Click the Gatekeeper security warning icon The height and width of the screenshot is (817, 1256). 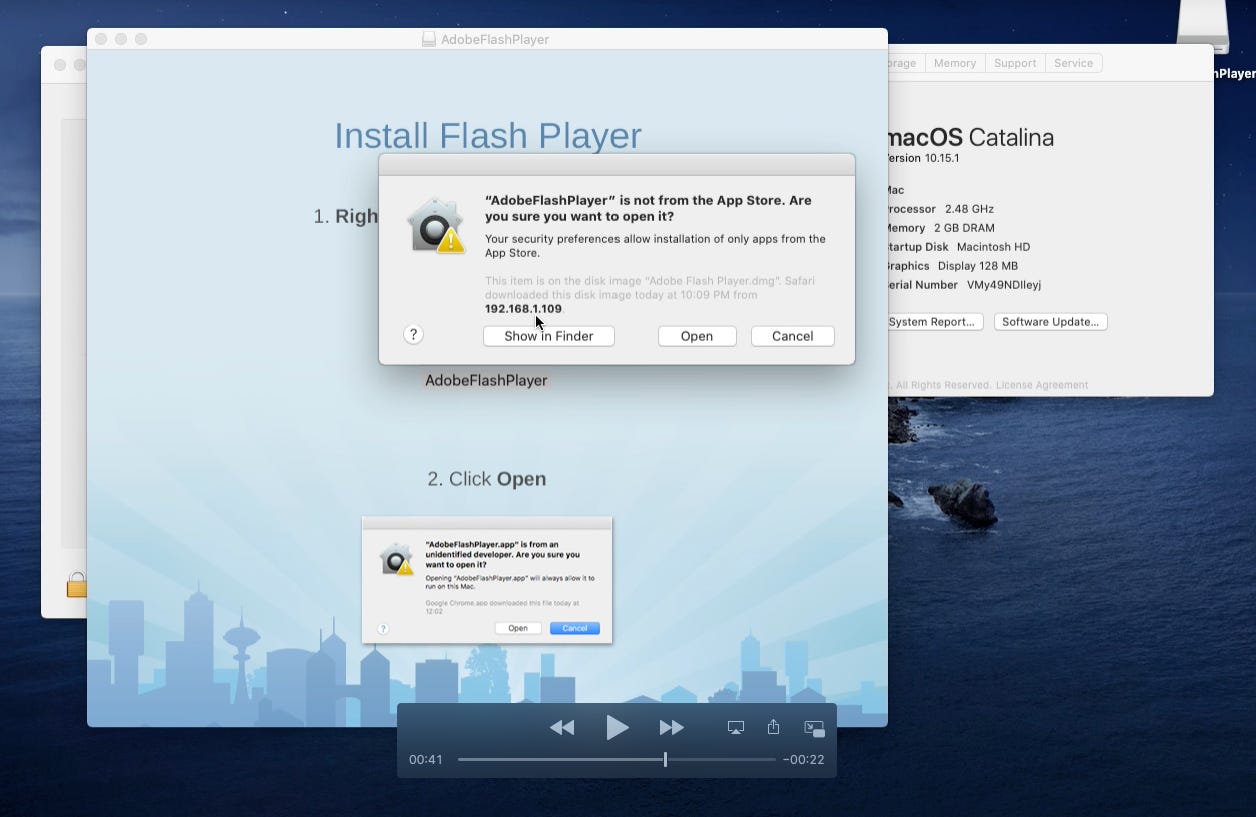pyautogui.click(x=437, y=226)
